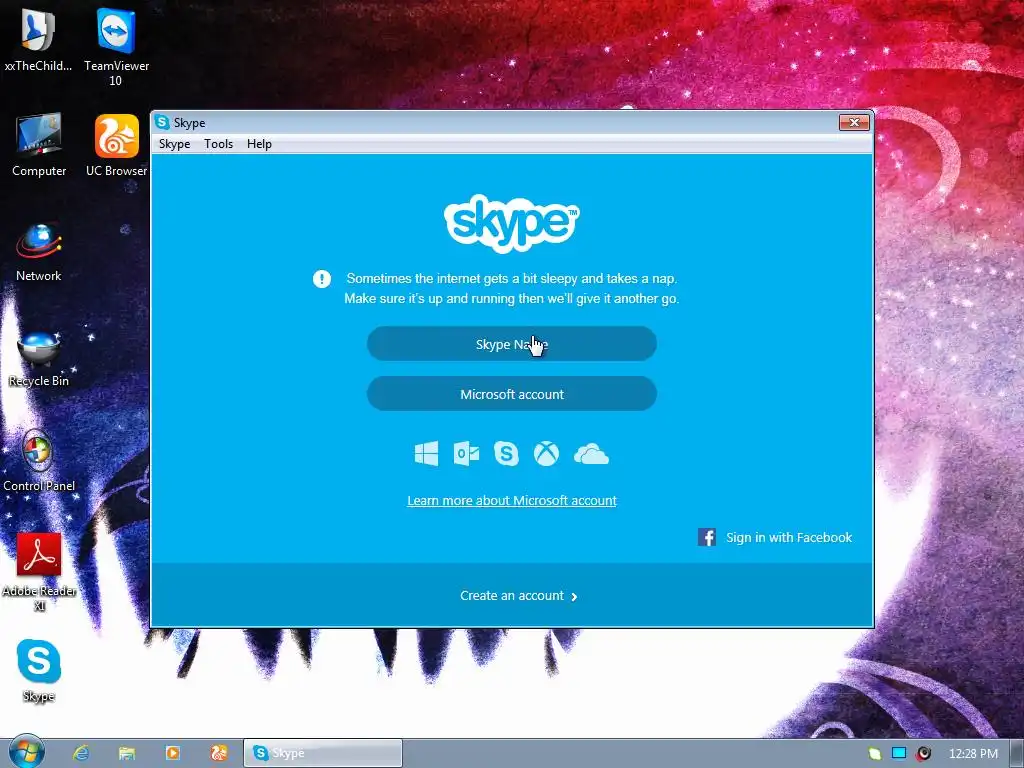Open UC Browser from the taskbar
Image resolution: width=1024 pixels, height=768 pixels.
219,753
